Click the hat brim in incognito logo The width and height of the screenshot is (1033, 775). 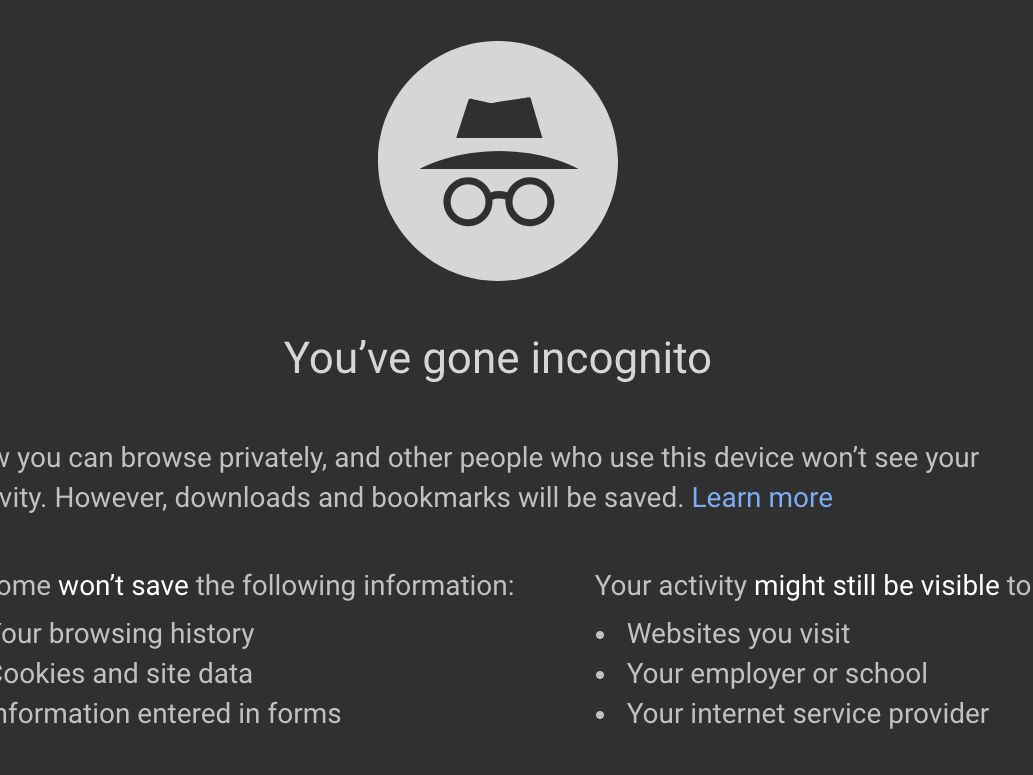coord(498,161)
